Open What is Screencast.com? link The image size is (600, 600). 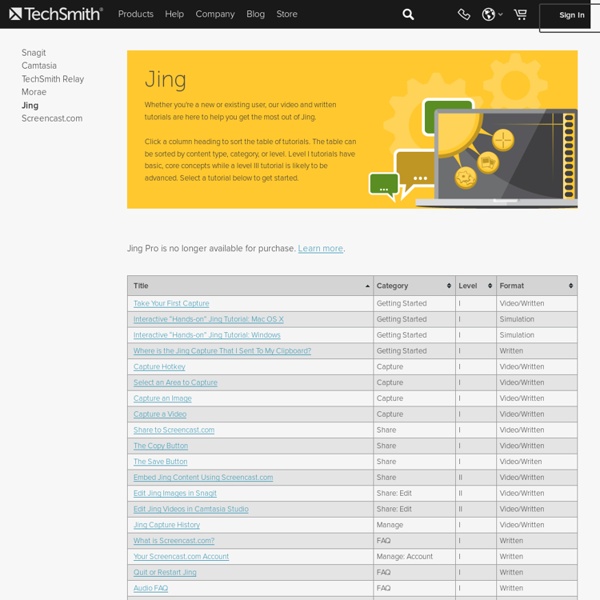coord(174,541)
